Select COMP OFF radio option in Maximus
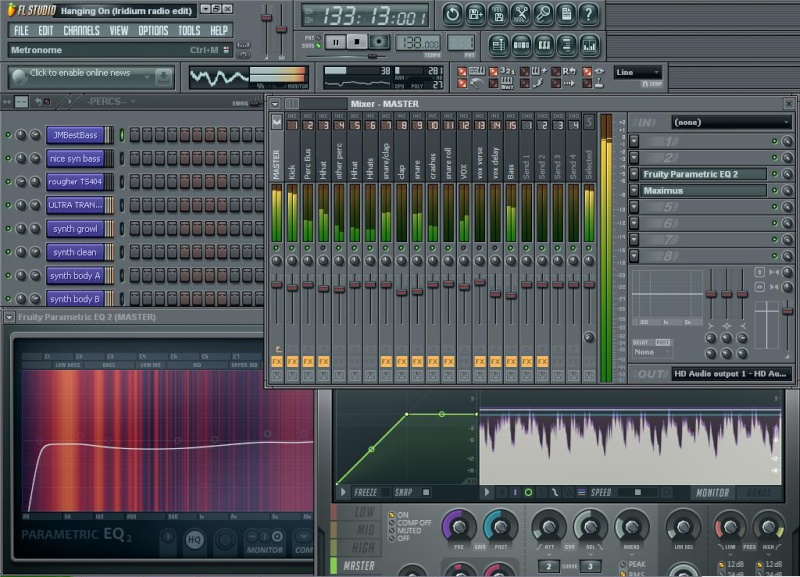Viewport: 800px width, 577px height. pos(392,523)
